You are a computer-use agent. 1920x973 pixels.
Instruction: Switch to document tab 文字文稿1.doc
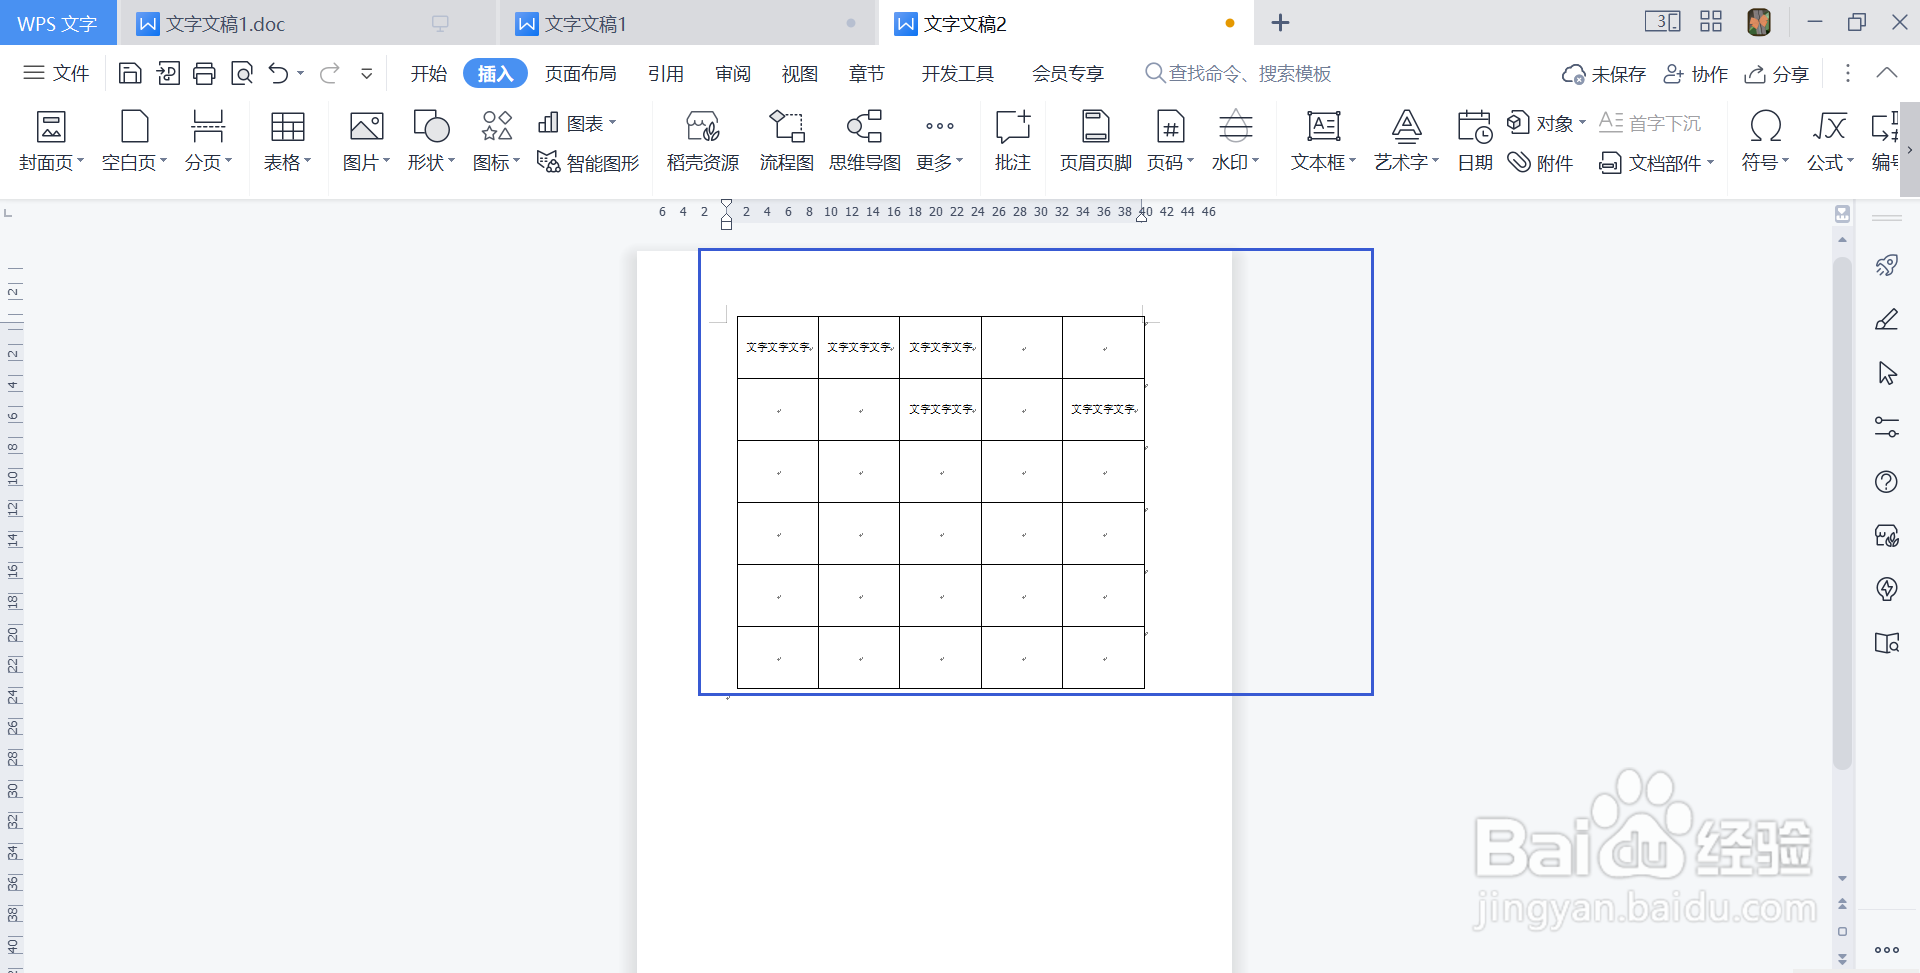[306, 23]
